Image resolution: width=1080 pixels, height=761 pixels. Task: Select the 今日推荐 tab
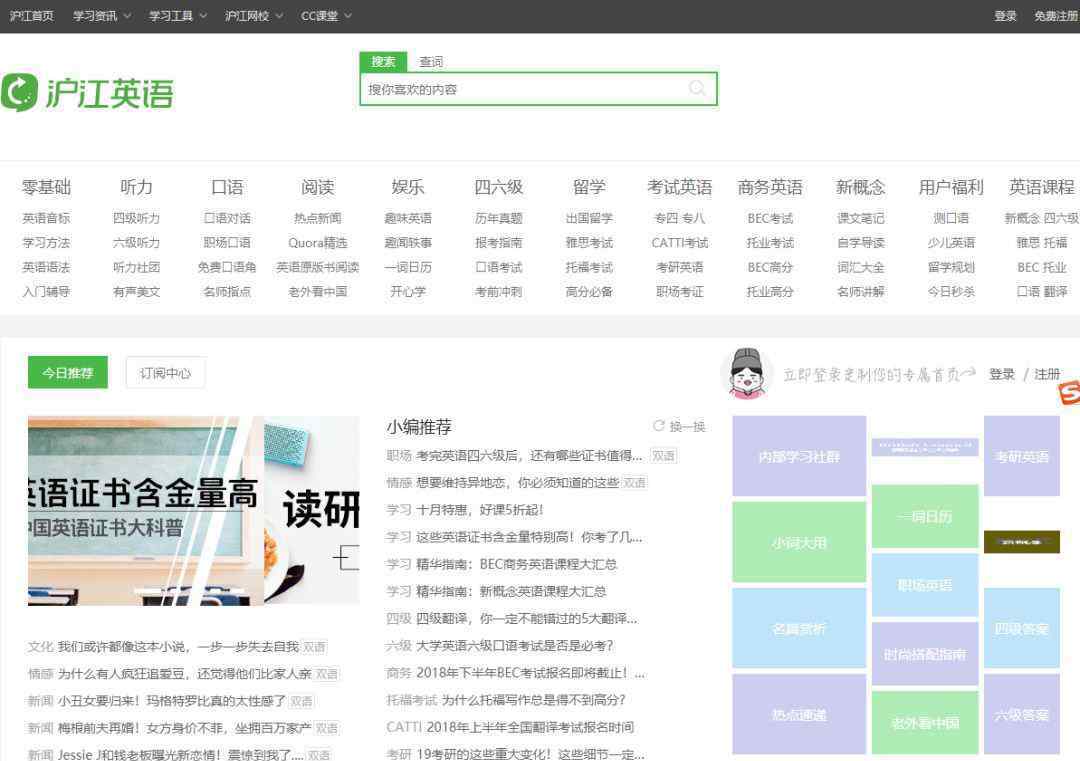pos(67,373)
